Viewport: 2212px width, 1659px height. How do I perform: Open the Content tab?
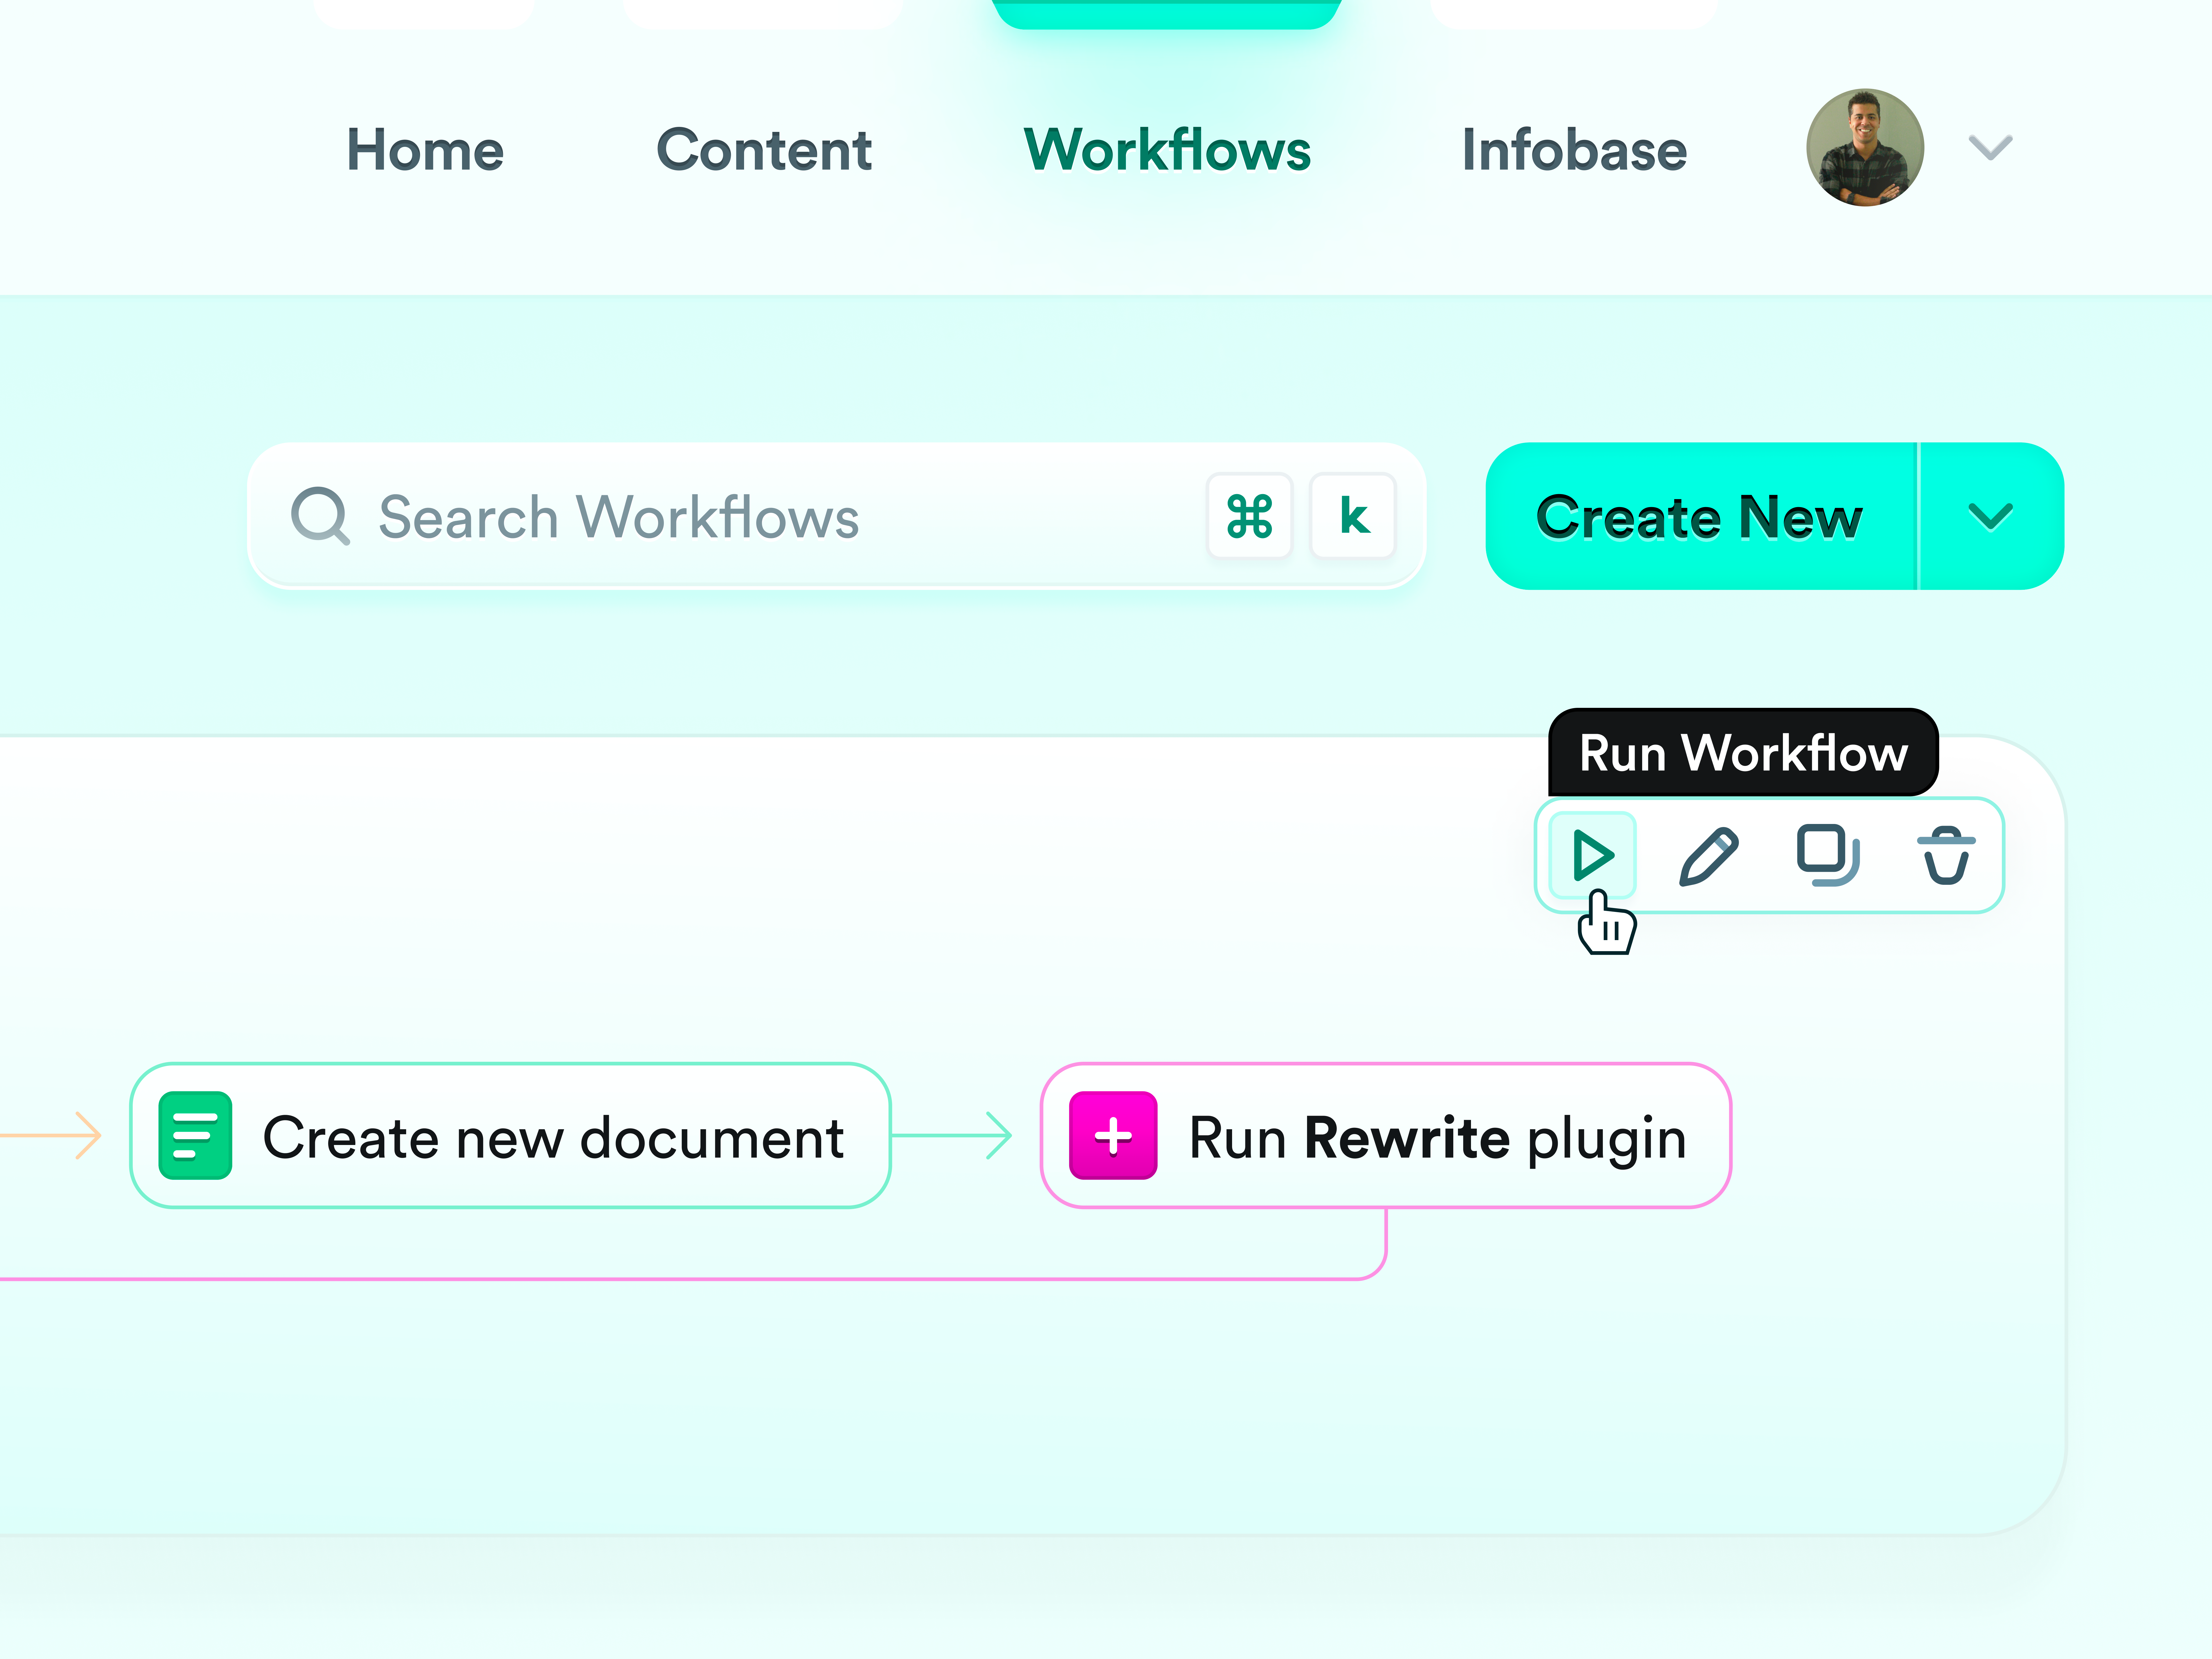pos(764,150)
